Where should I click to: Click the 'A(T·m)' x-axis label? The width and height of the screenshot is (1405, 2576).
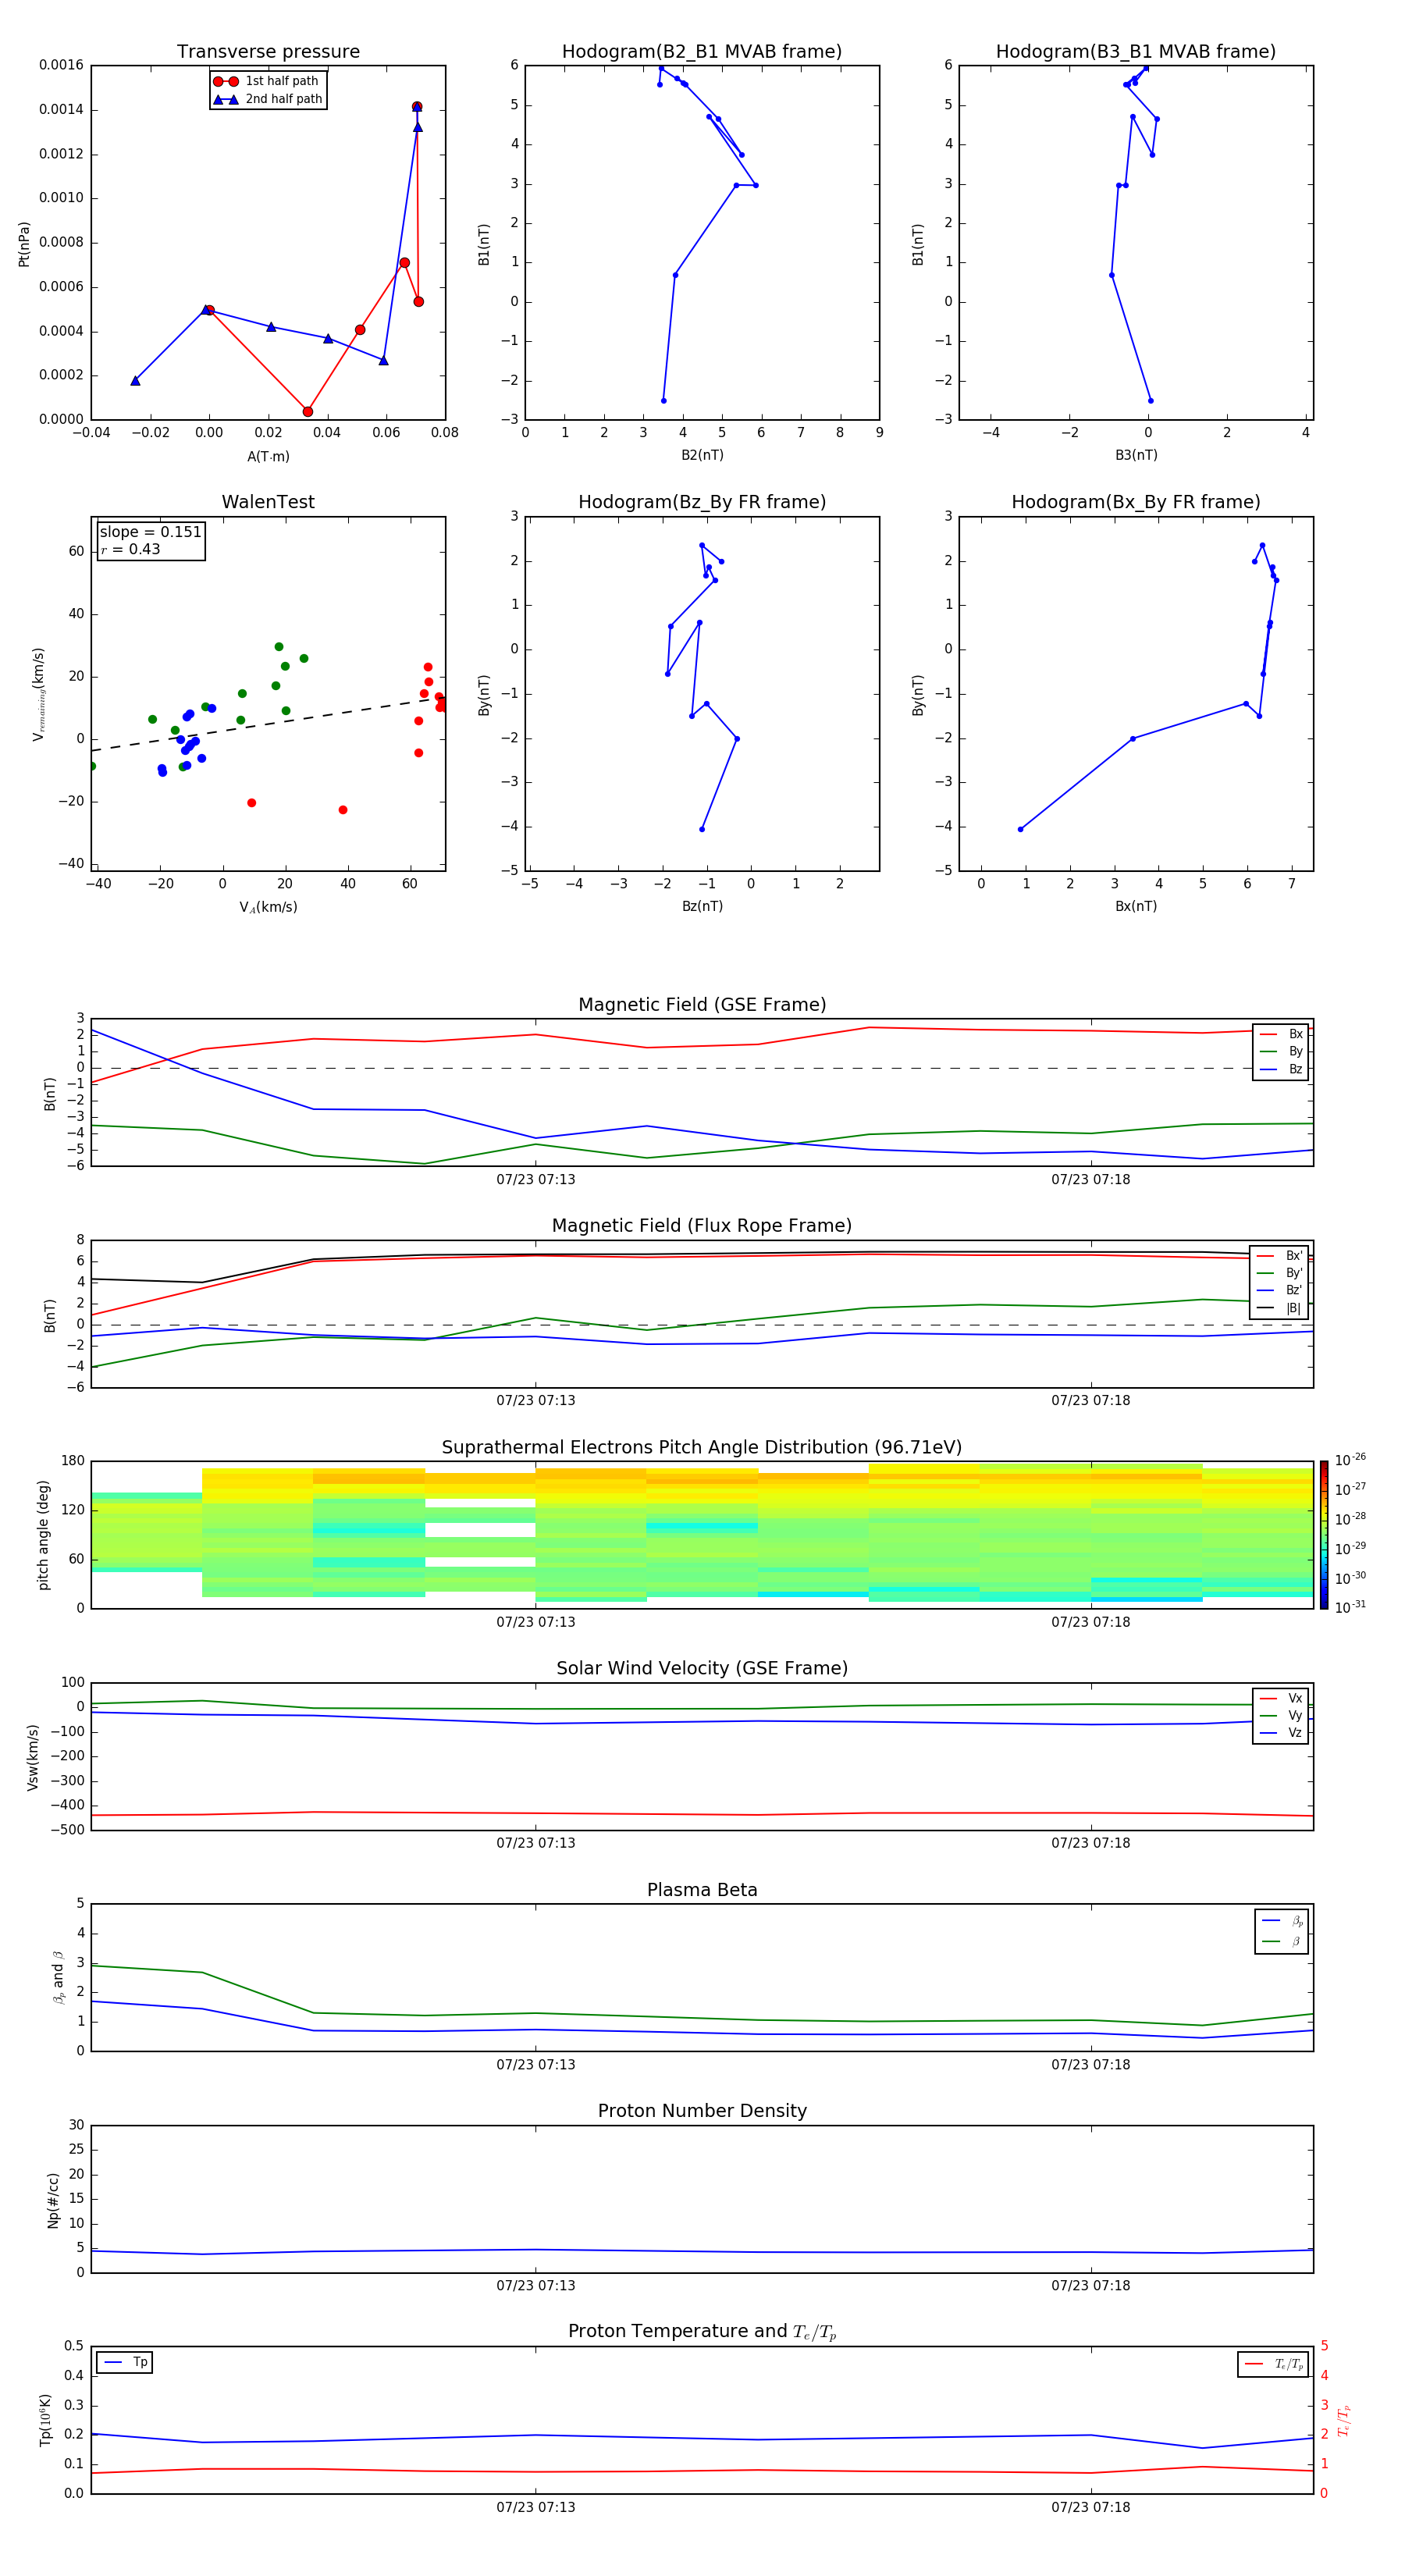point(268,457)
